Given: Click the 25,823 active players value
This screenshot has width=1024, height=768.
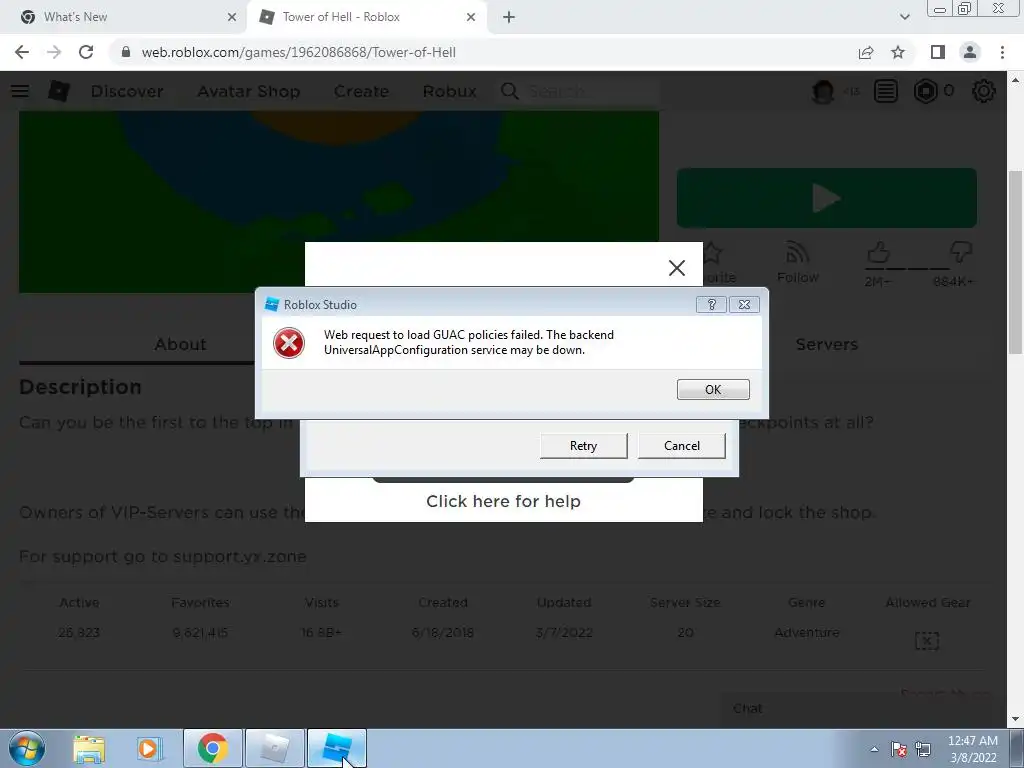Looking at the screenshot, I should (79, 633).
